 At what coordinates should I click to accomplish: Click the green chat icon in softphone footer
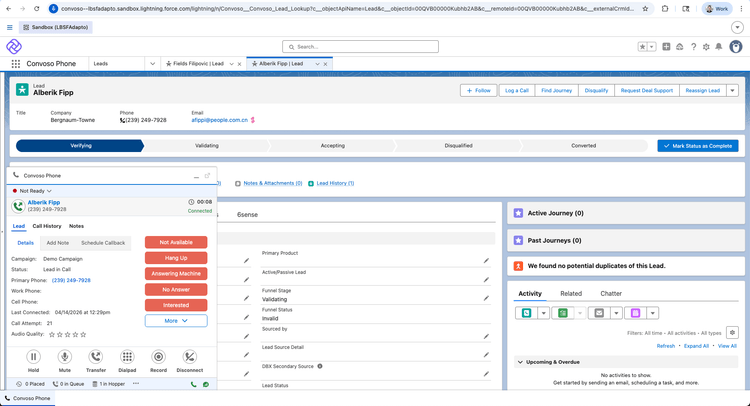pos(206,384)
